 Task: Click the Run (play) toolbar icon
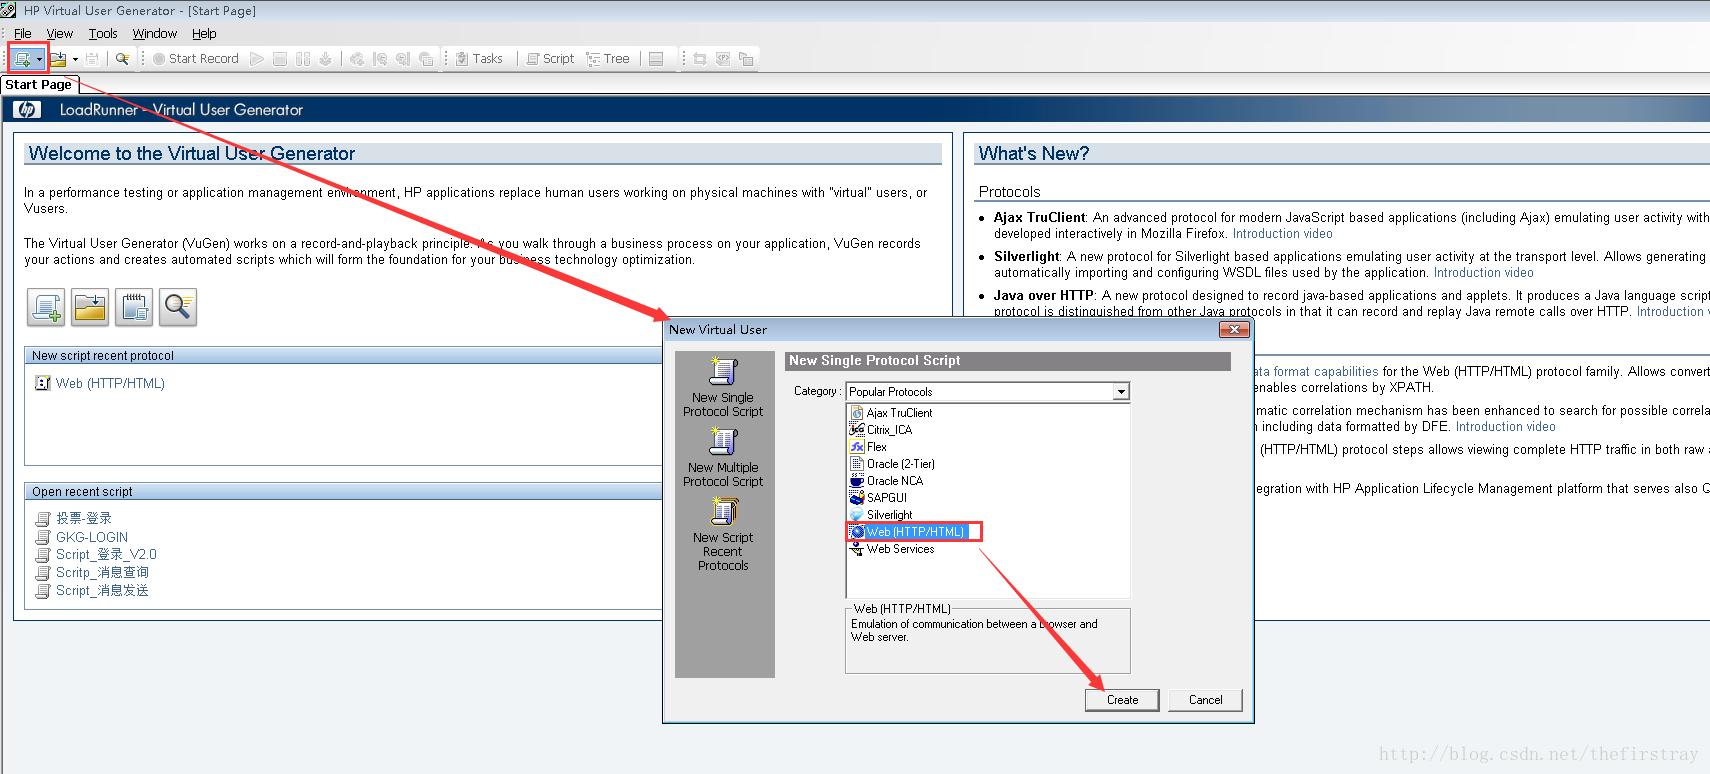257,59
